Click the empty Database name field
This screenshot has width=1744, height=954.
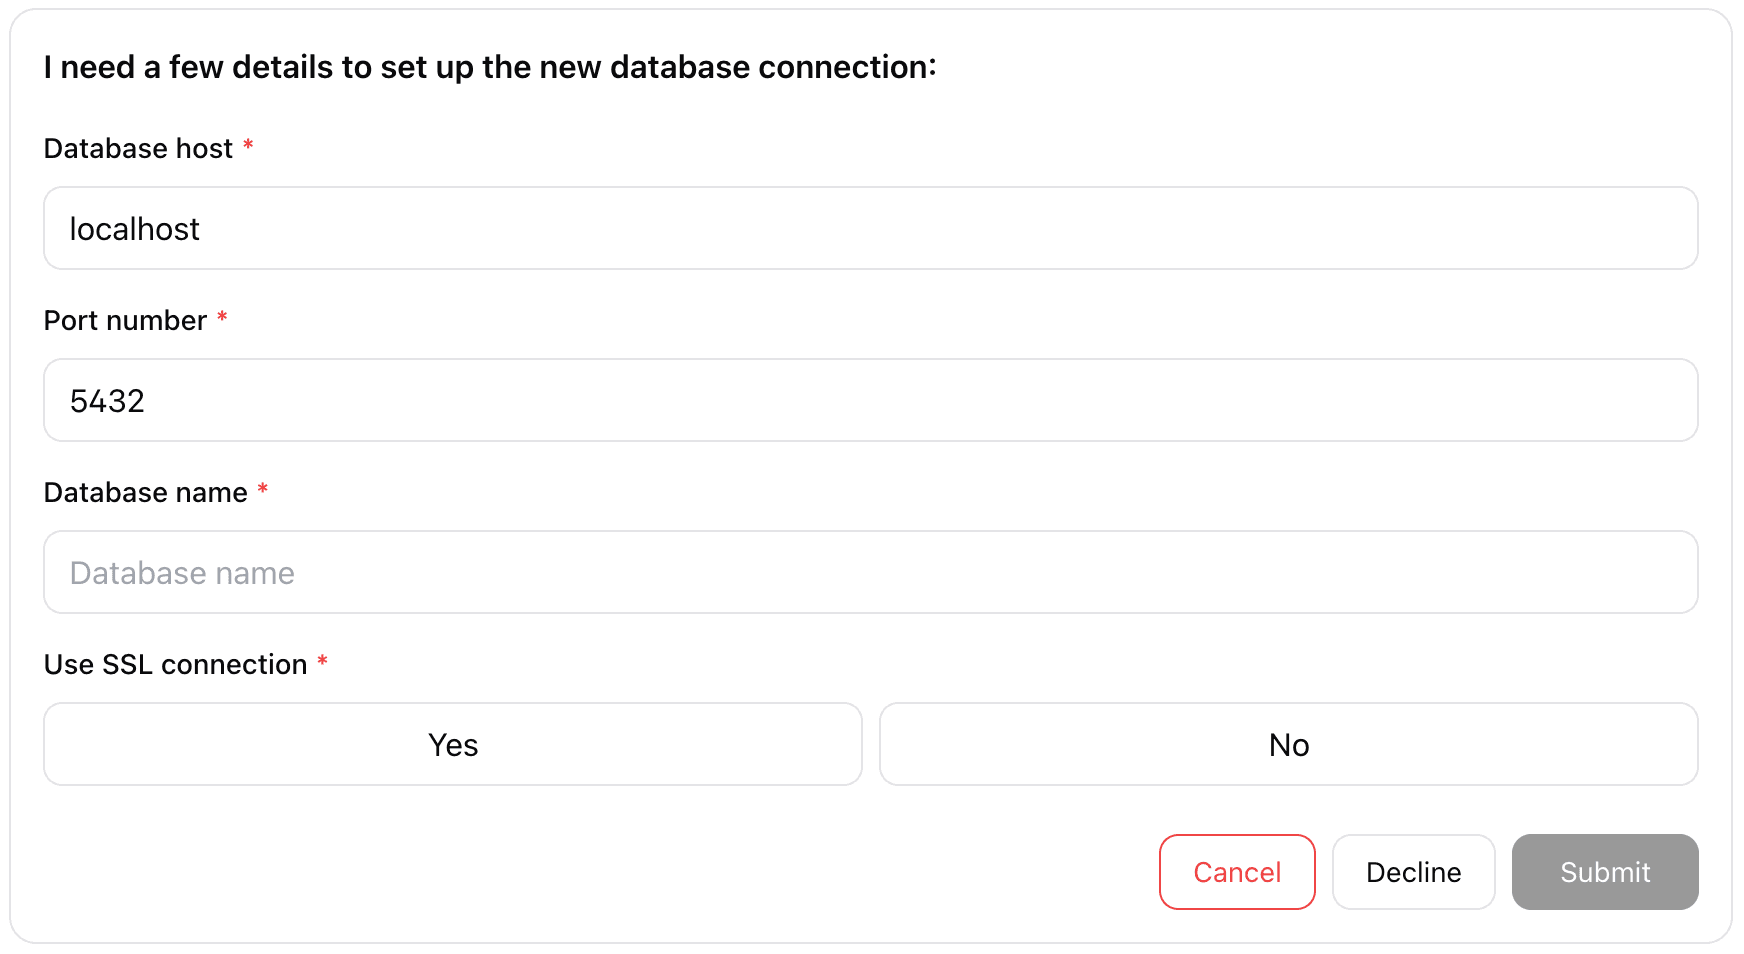(x=870, y=572)
